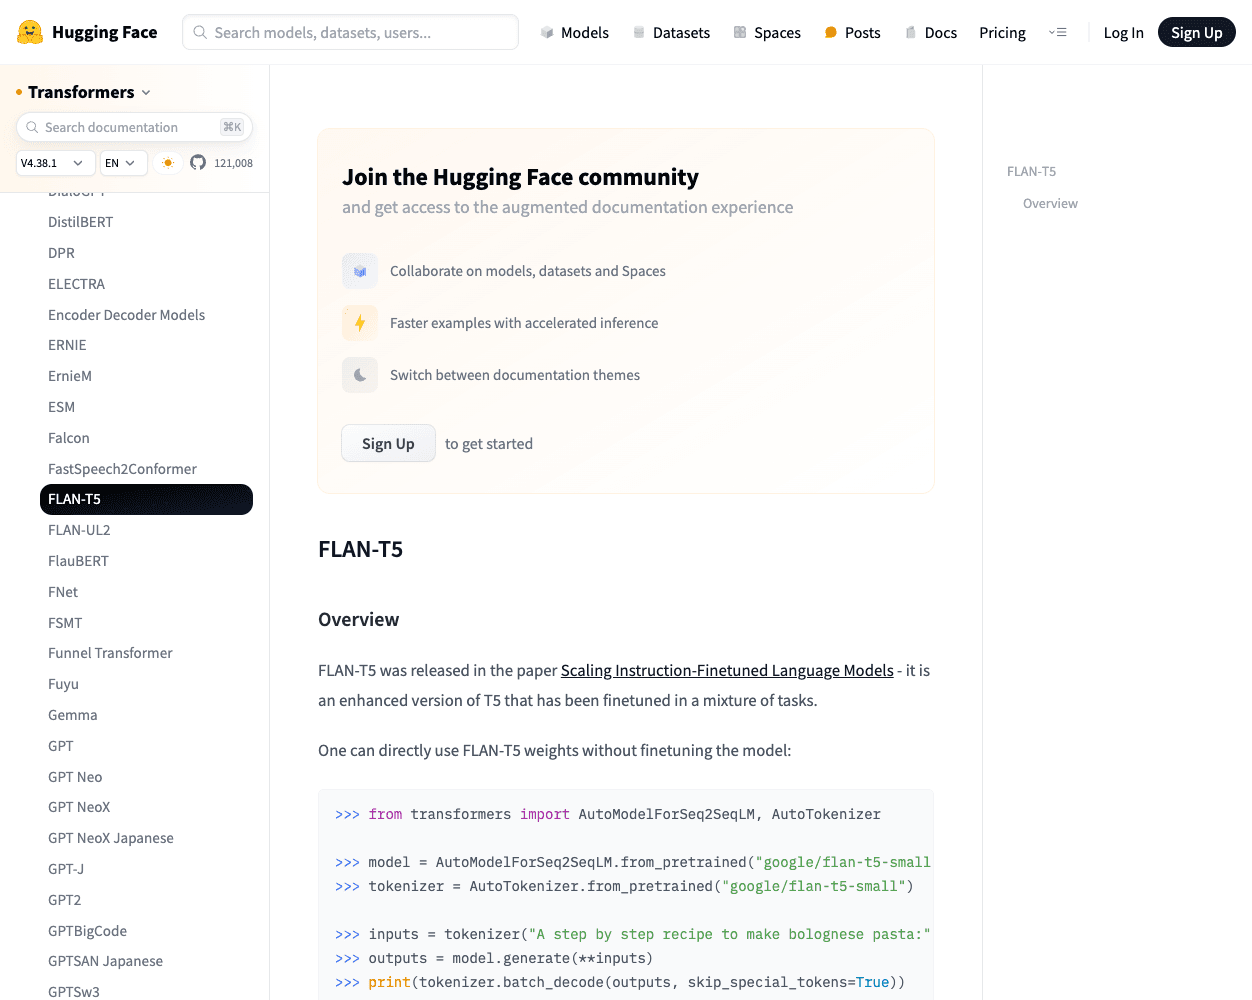
Task: Open the Models page
Action: 575,33
